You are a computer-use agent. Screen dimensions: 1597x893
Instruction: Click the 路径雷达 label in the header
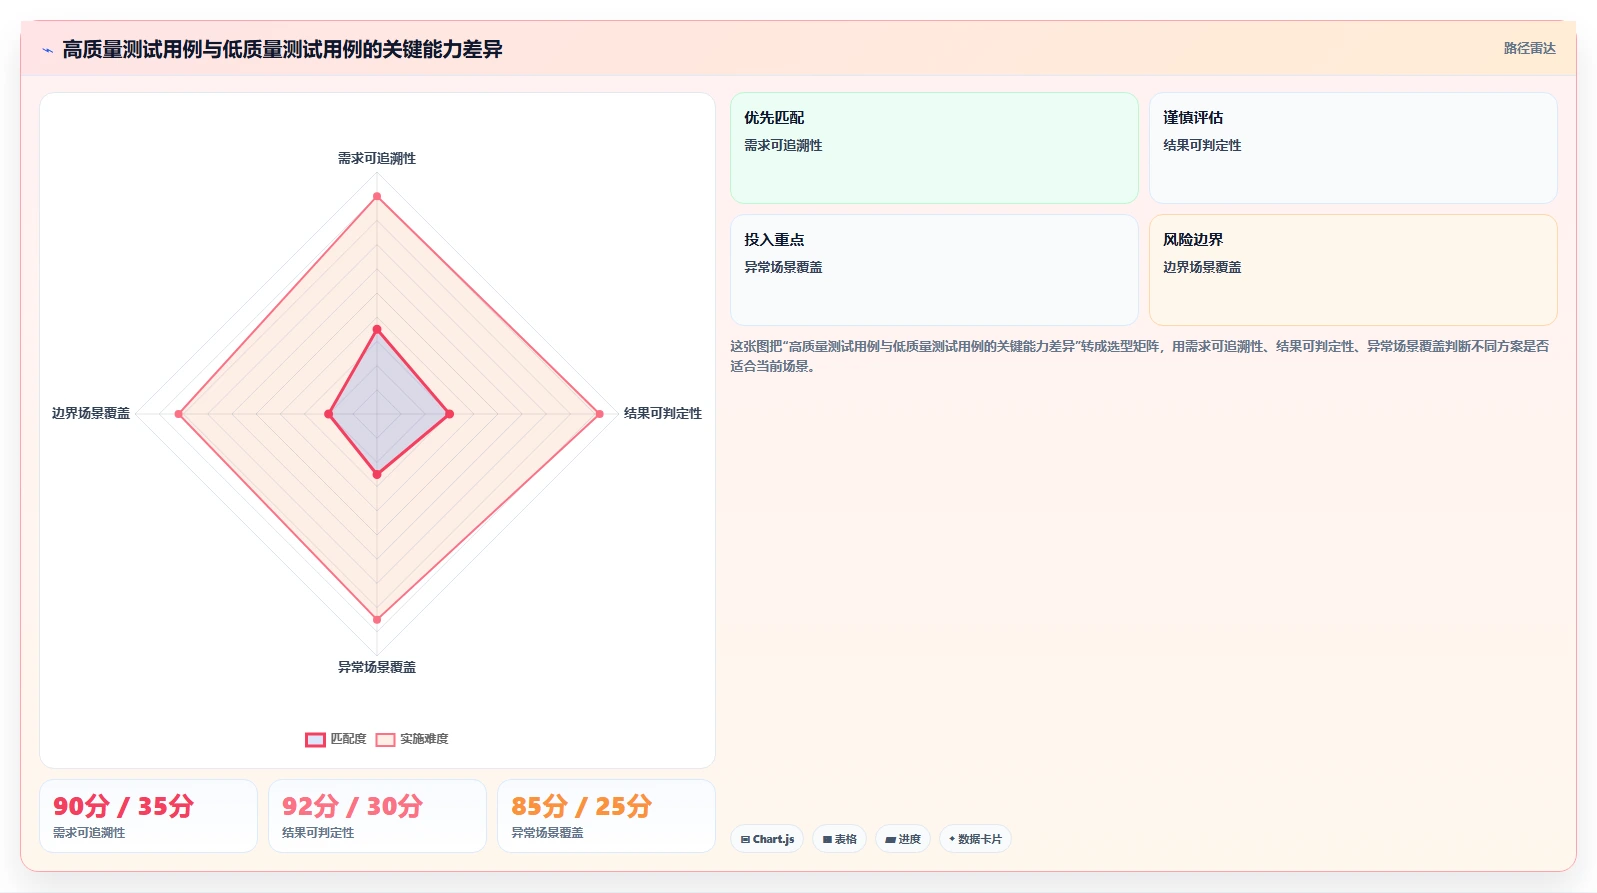coord(1529,48)
